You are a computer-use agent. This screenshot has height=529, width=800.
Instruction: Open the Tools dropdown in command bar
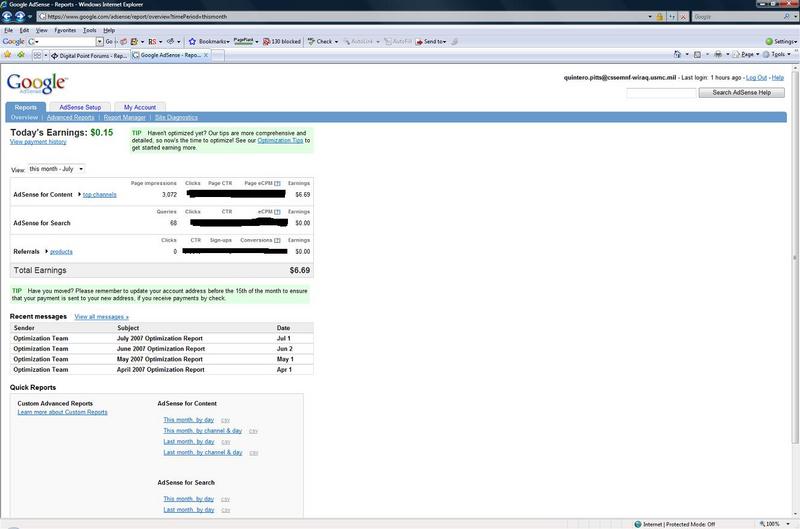778,54
